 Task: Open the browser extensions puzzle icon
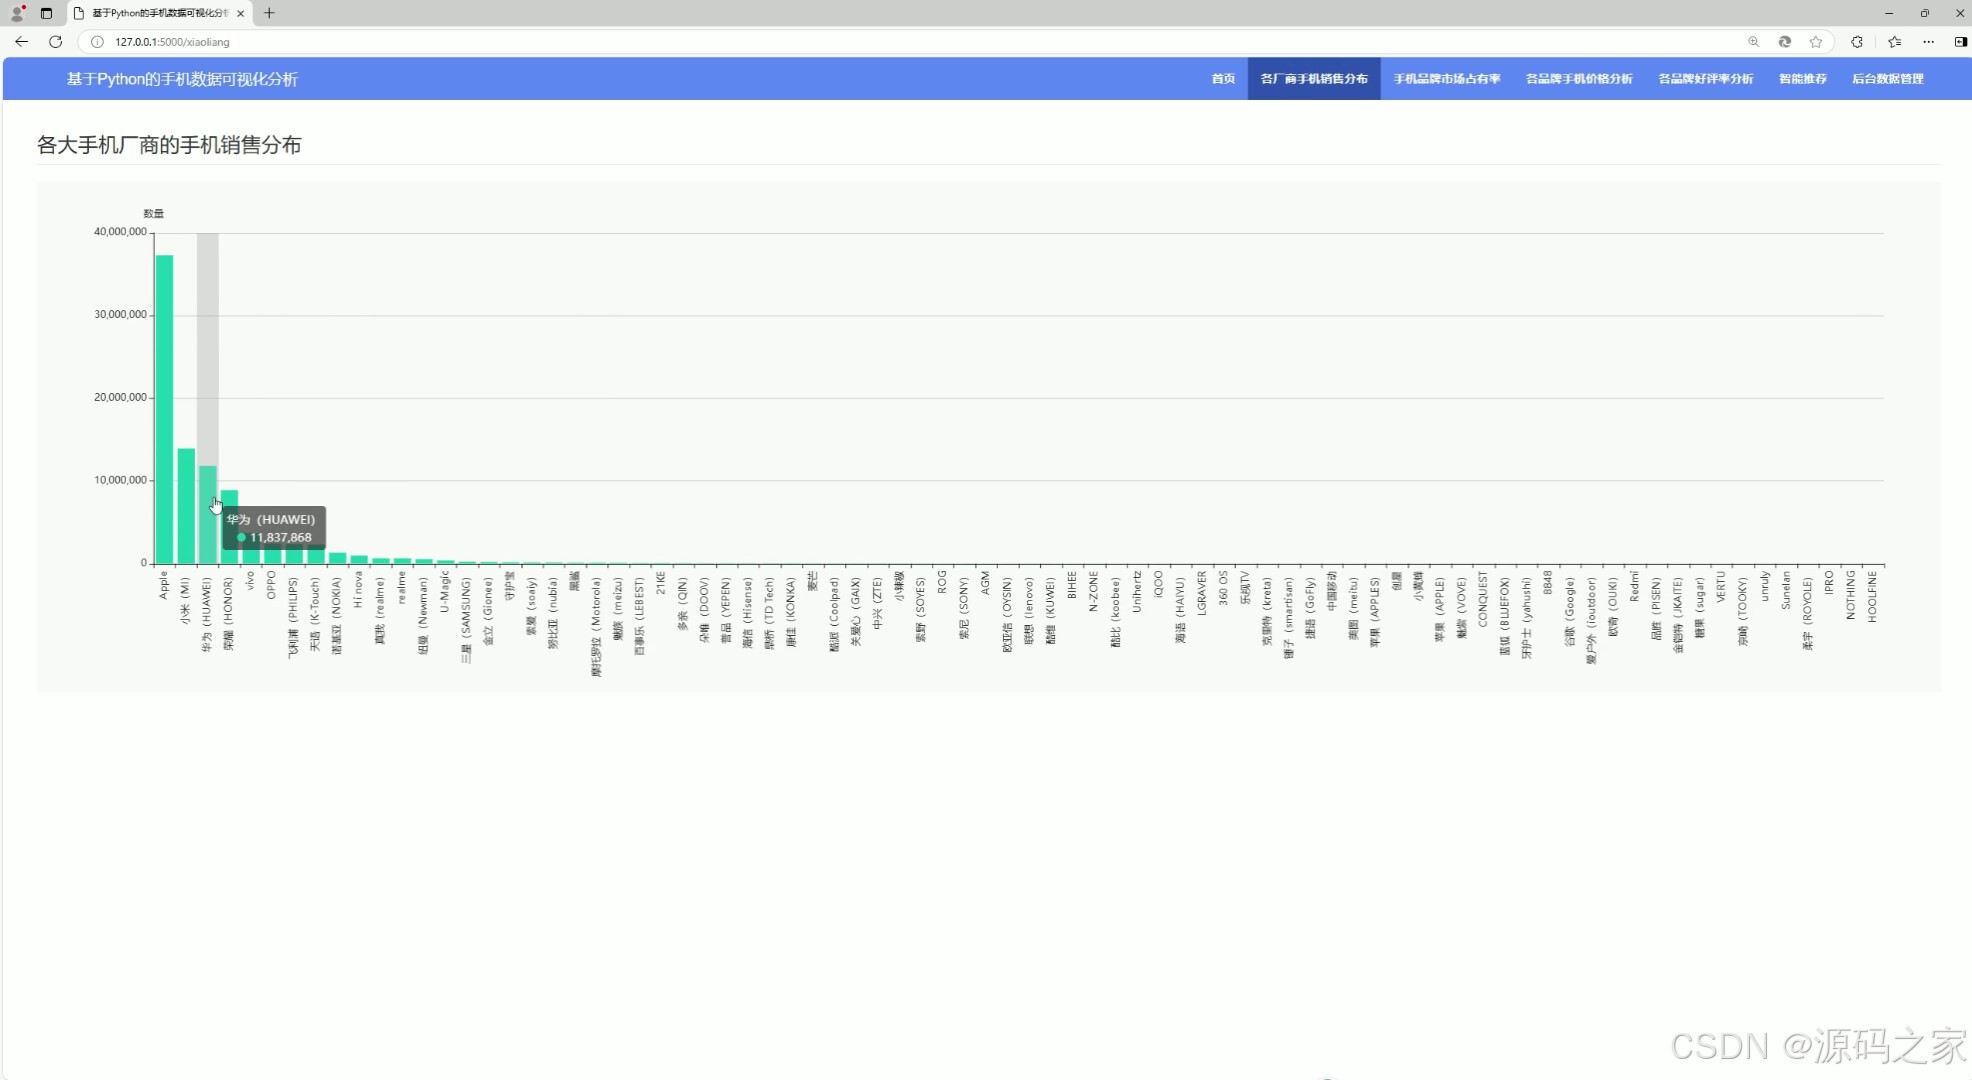point(1857,42)
